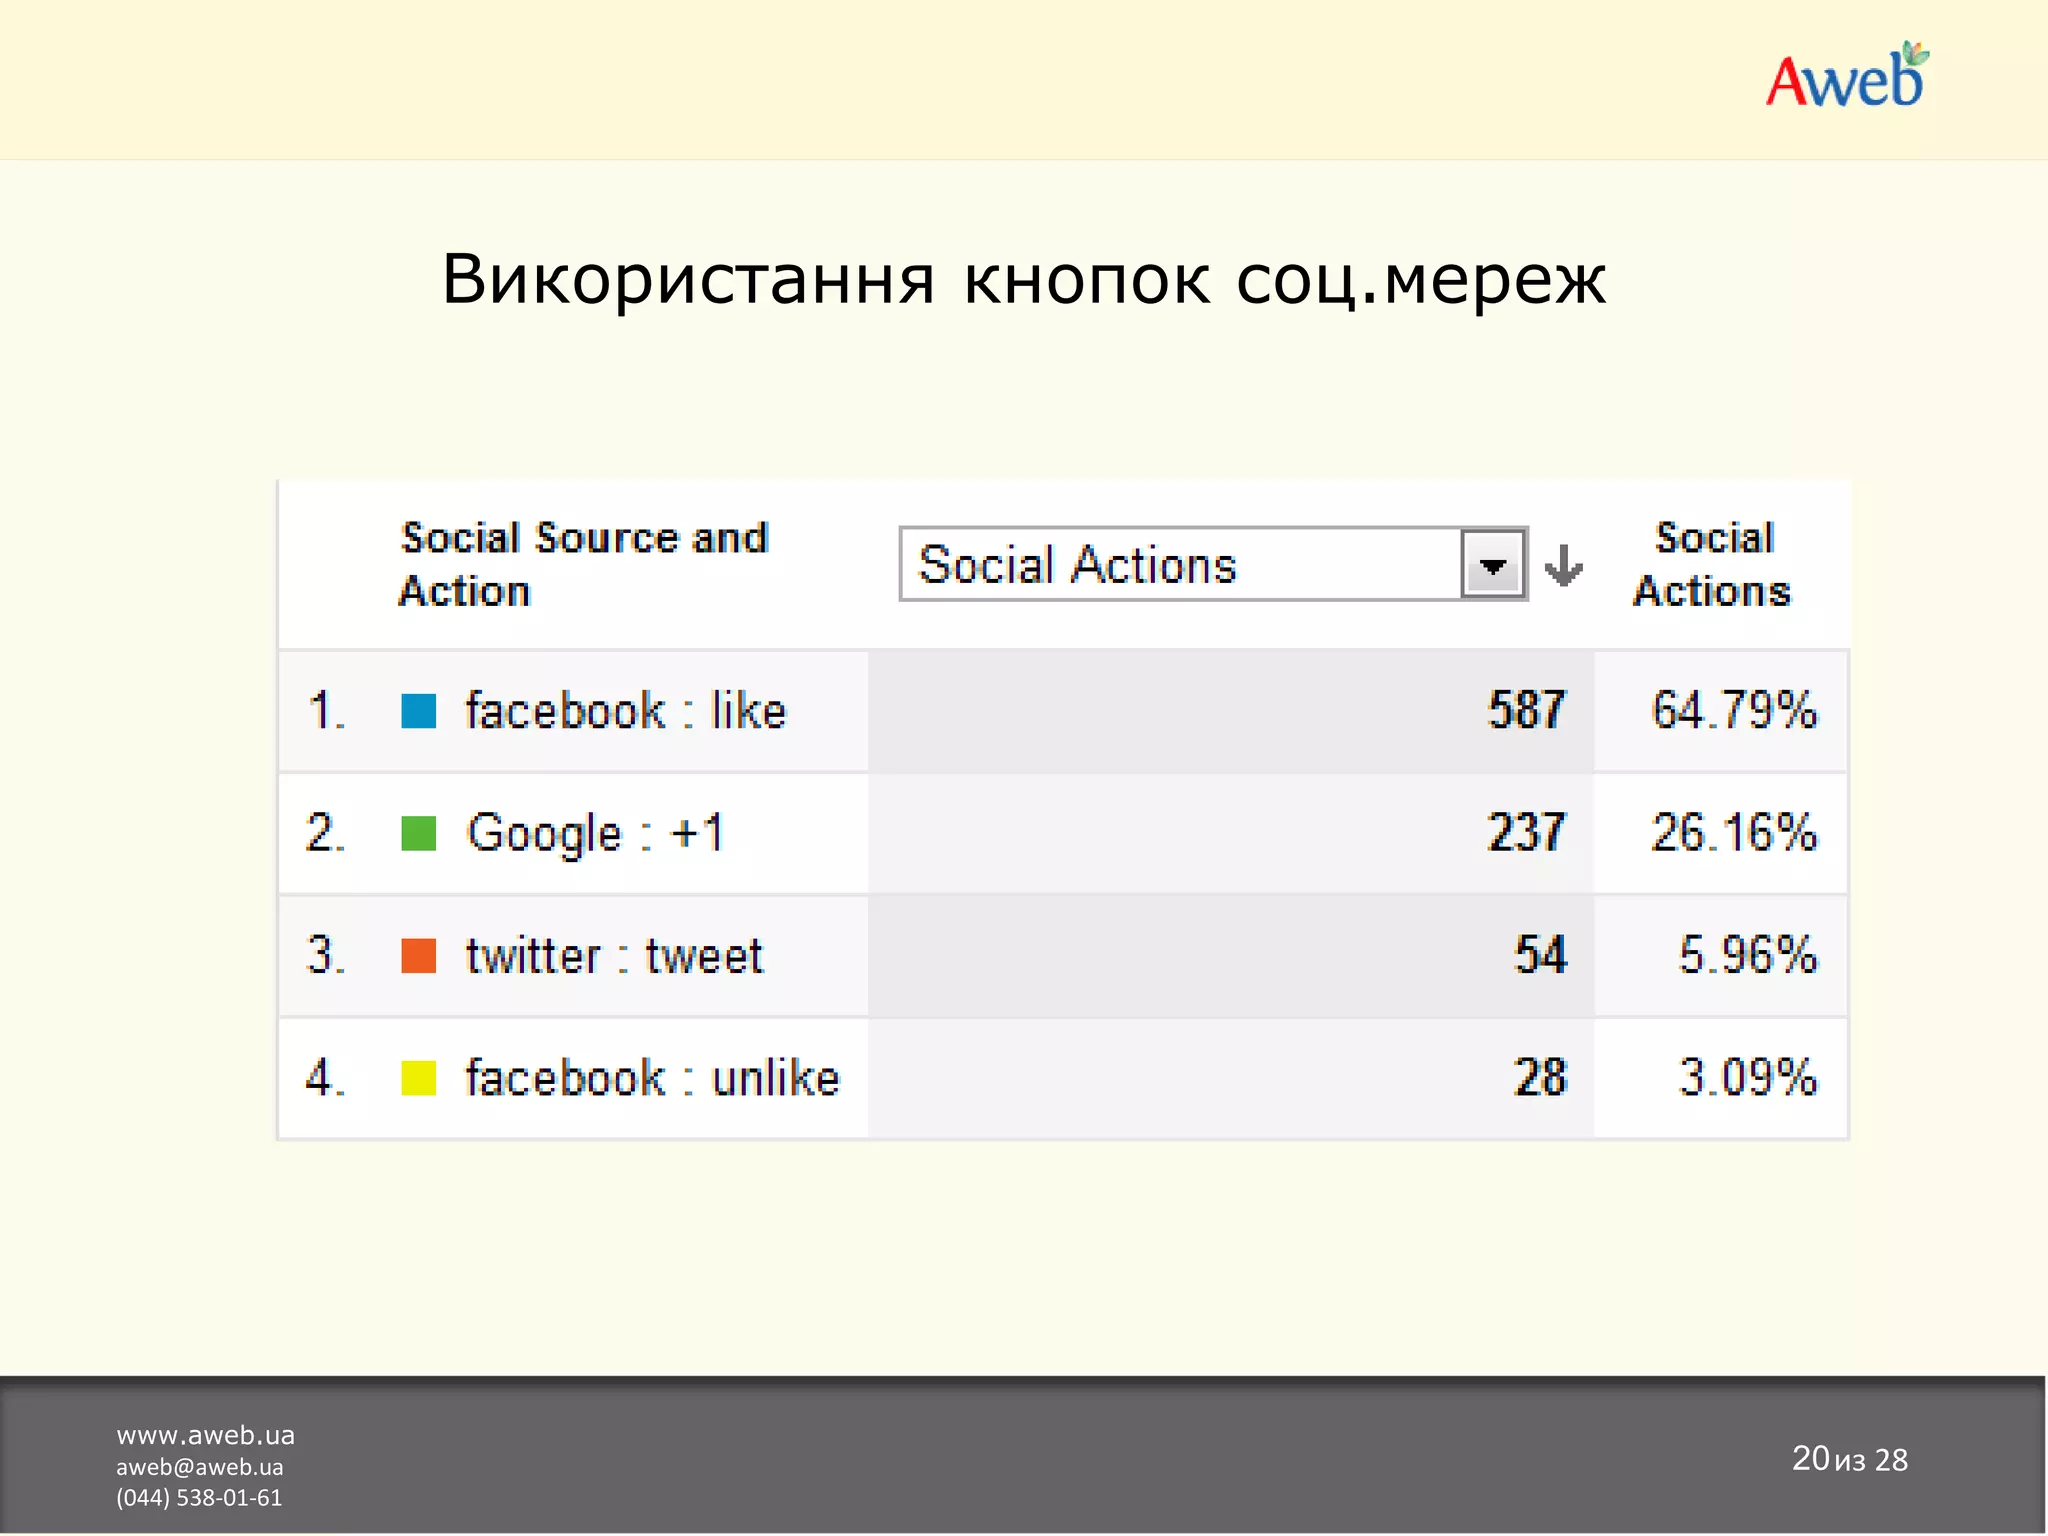Click the phone number (044) 538-01-61

(199, 1498)
